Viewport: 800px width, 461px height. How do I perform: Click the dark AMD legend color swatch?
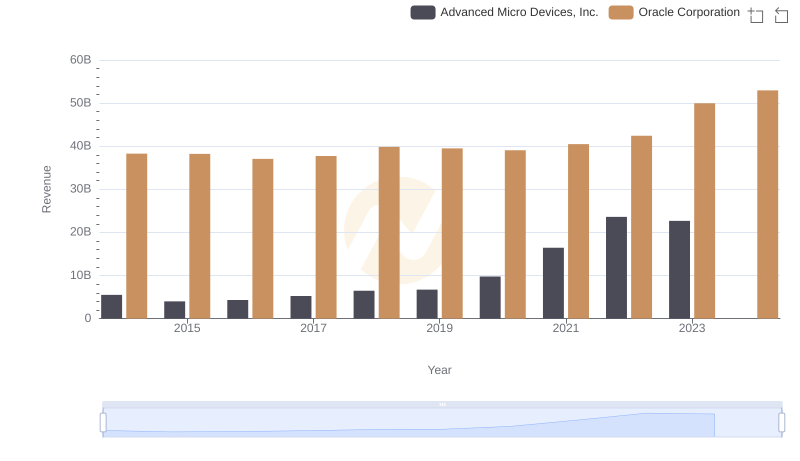423,12
